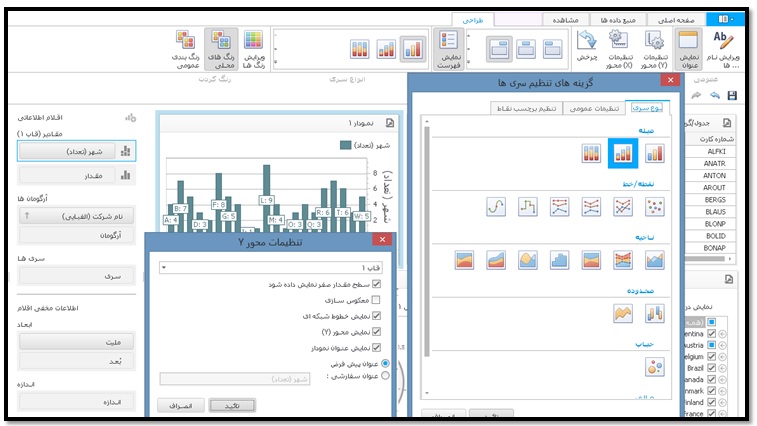The height and width of the screenshot is (426, 757).
Task: Click bar icon next to مقدار placeholder
Action: pyautogui.click(x=126, y=175)
